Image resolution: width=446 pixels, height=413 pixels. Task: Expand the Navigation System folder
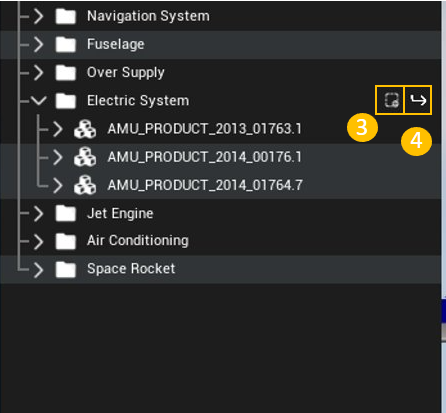[38, 16]
